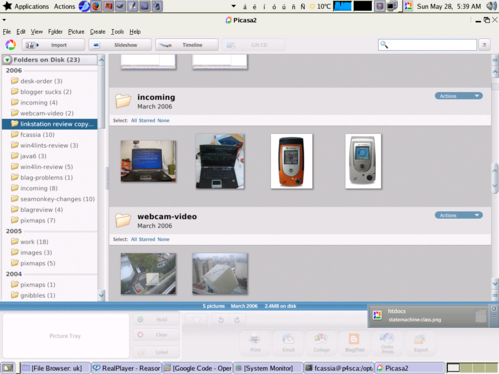
Task: Open the Picture menu
Action: (x=76, y=32)
